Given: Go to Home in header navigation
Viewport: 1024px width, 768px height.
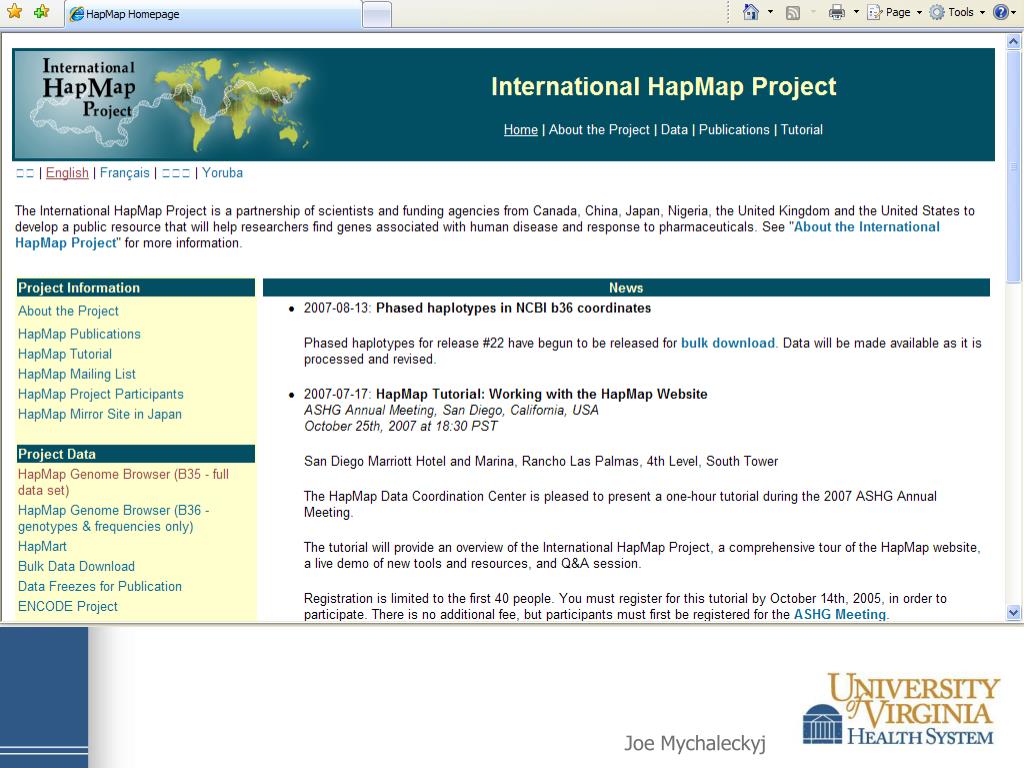Looking at the screenshot, I should click(x=520, y=129).
